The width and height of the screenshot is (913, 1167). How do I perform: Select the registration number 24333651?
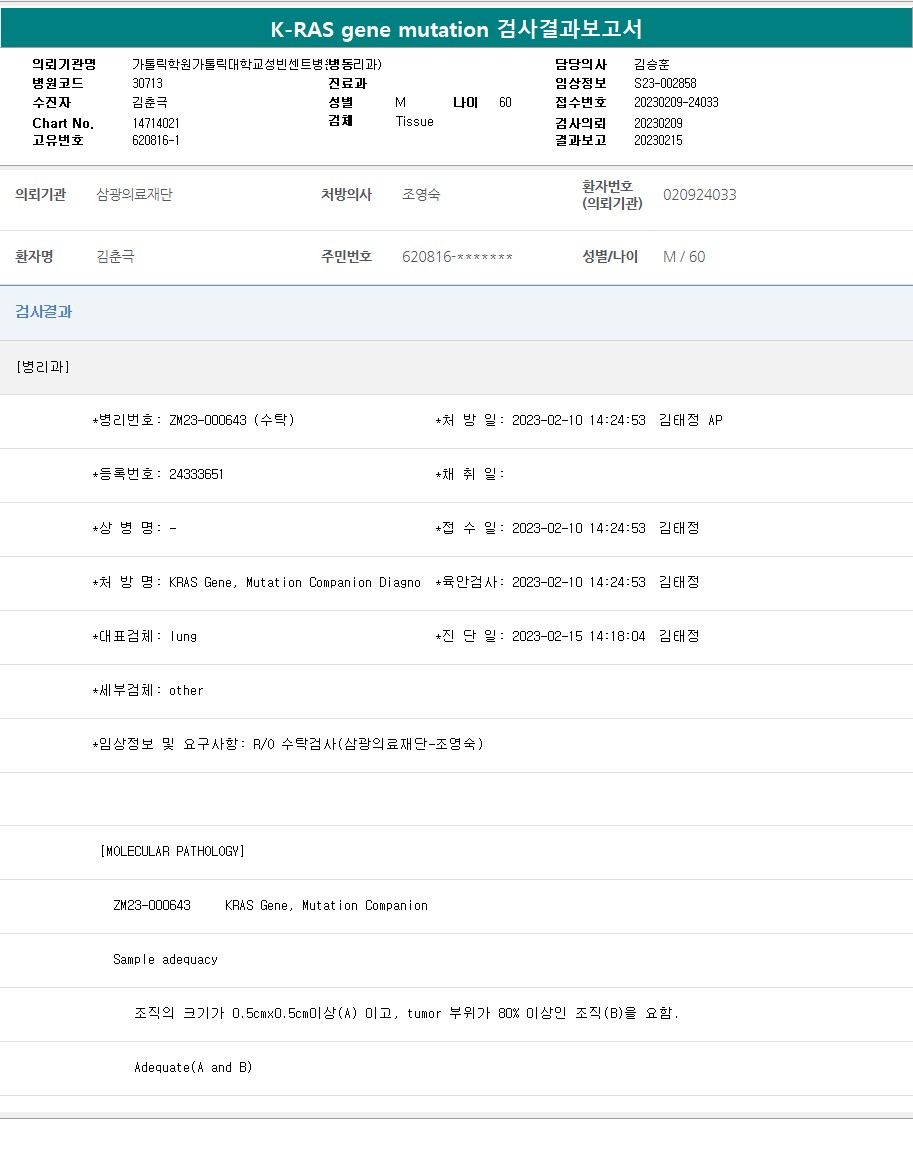pyautogui.click(x=196, y=474)
